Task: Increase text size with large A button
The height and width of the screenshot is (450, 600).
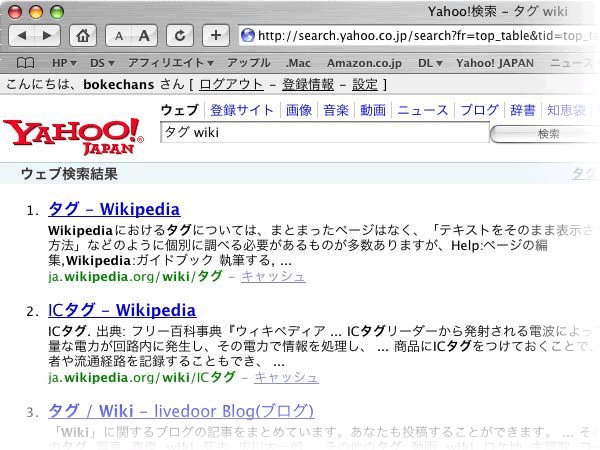Action: coord(145,36)
